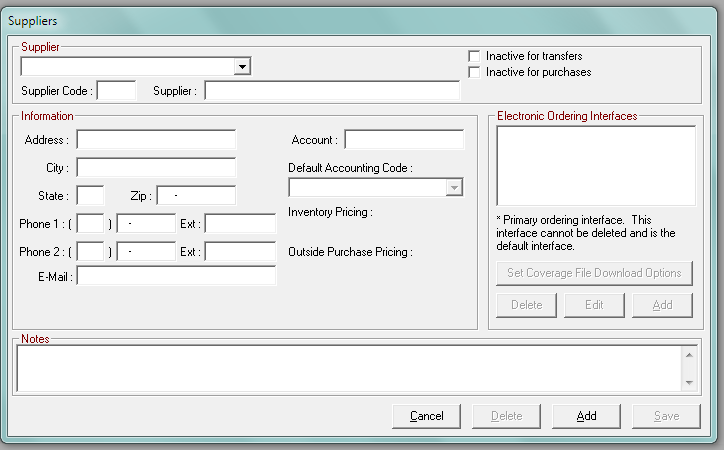Focus the Supplier name text field
The height and width of the screenshot is (450, 724).
331,91
